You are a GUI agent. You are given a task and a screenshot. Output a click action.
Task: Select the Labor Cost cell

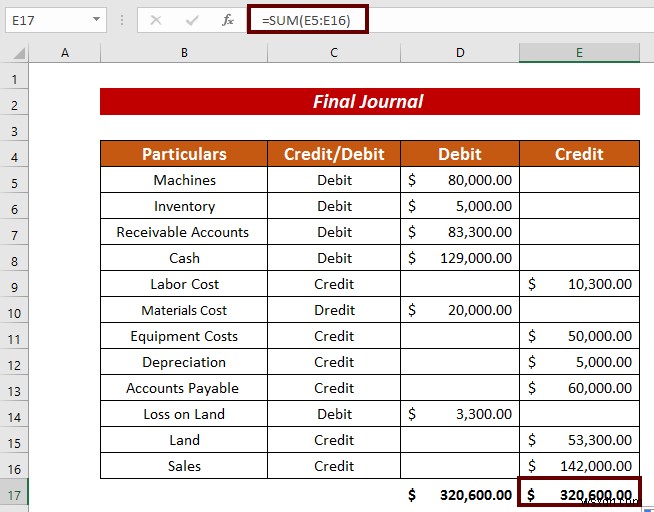coord(184,284)
